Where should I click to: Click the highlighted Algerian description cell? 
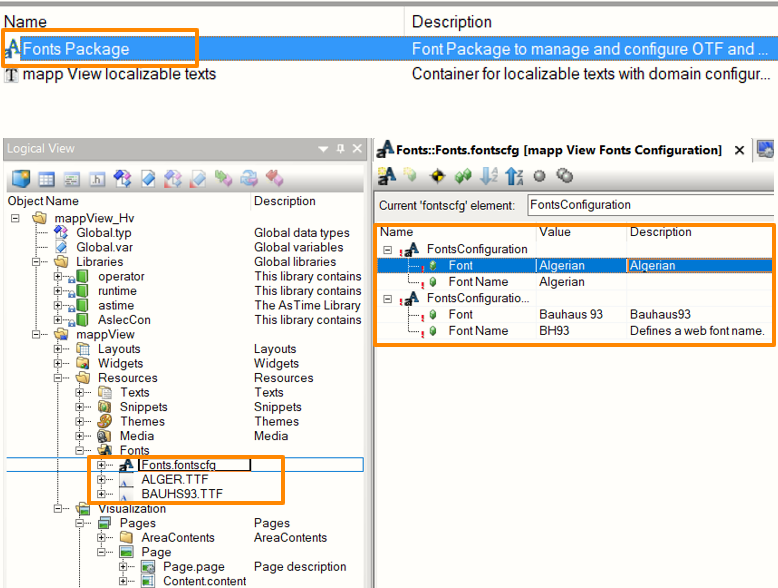coord(700,265)
